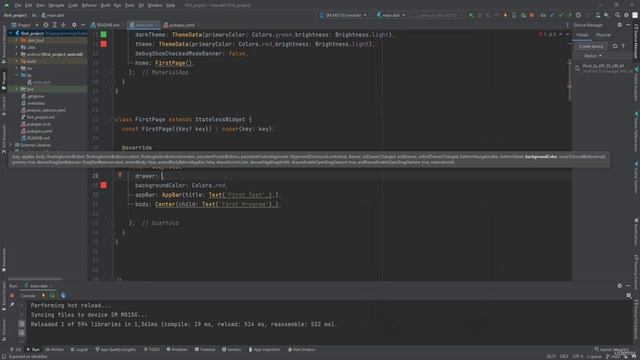Click Select Opened File target icon
This screenshot has height=360, width=640.
click(x=46, y=25)
